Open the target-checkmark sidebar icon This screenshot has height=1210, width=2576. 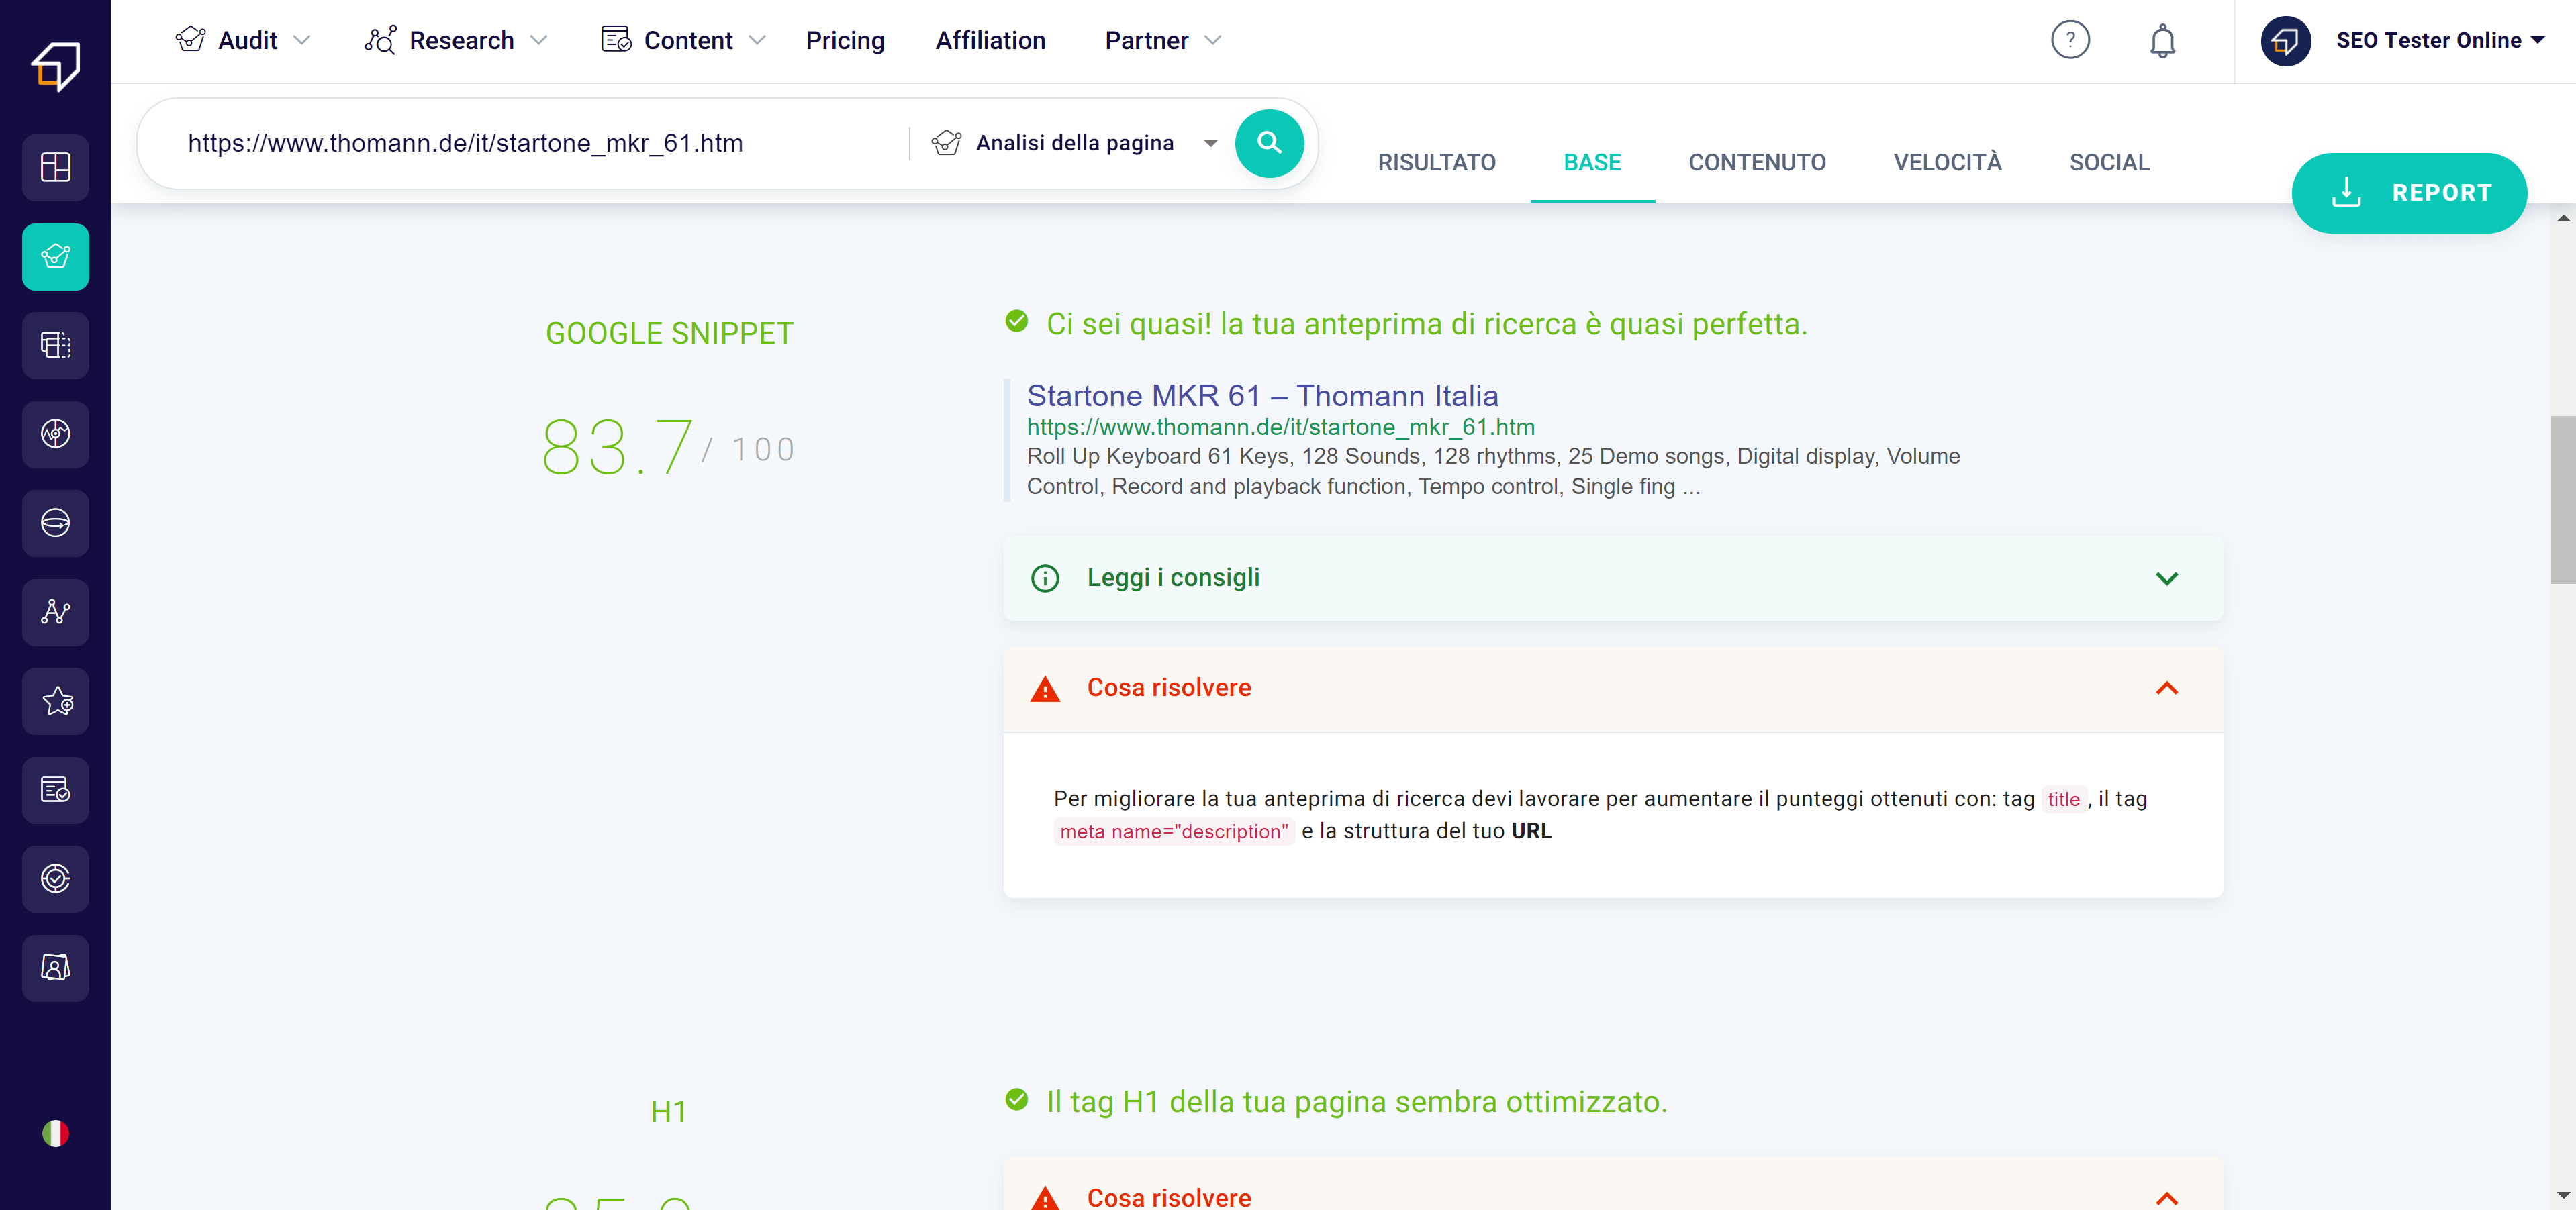(55, 879)
